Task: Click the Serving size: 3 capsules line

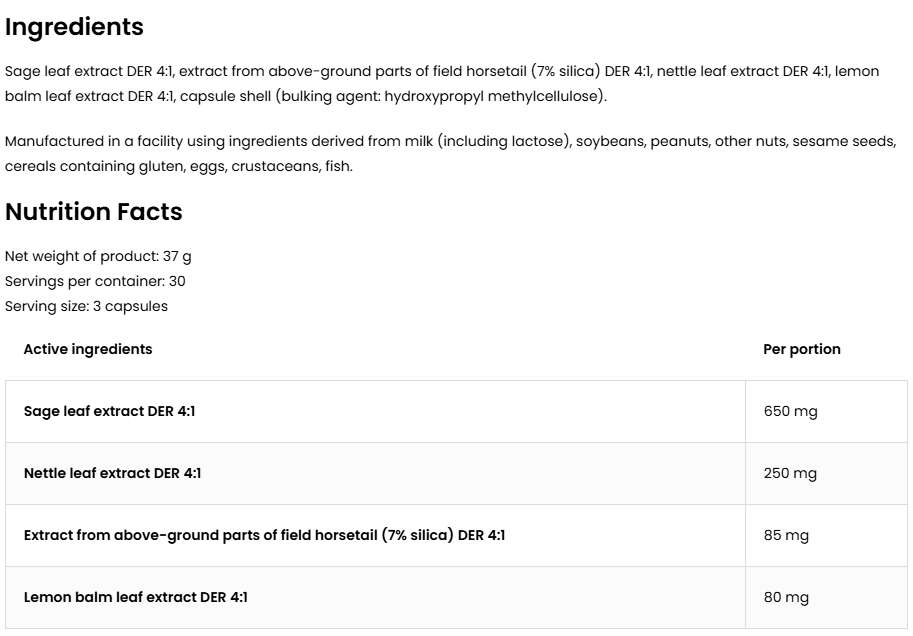Action: coord(86,306)
